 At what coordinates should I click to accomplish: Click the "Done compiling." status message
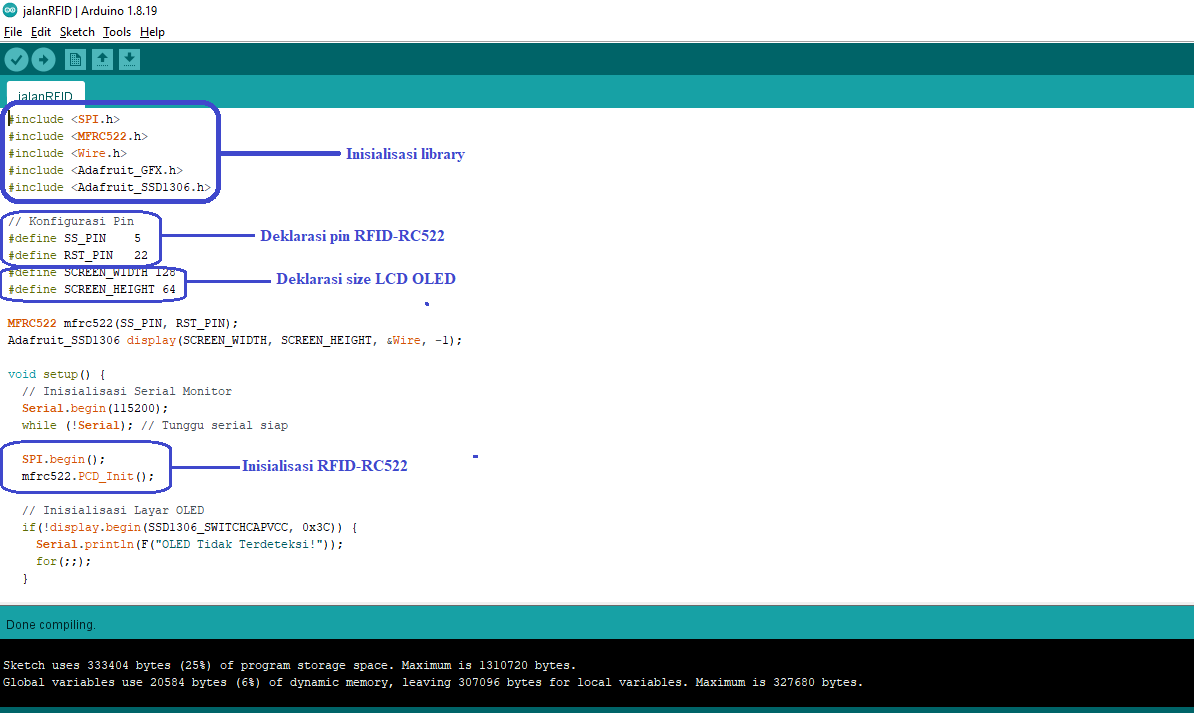[x=51, y=625]
